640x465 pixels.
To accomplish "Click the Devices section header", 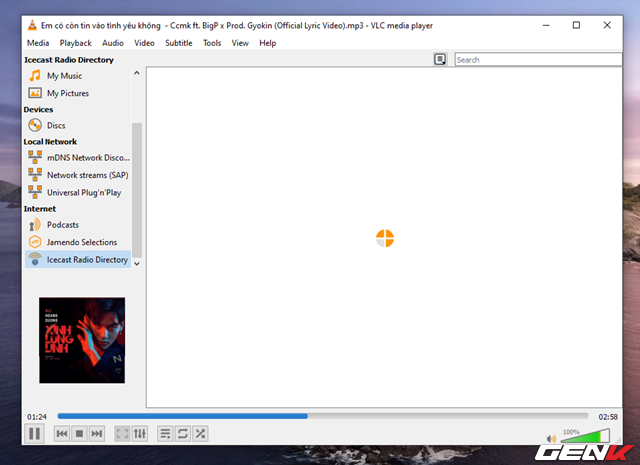I will coord(38,109).
